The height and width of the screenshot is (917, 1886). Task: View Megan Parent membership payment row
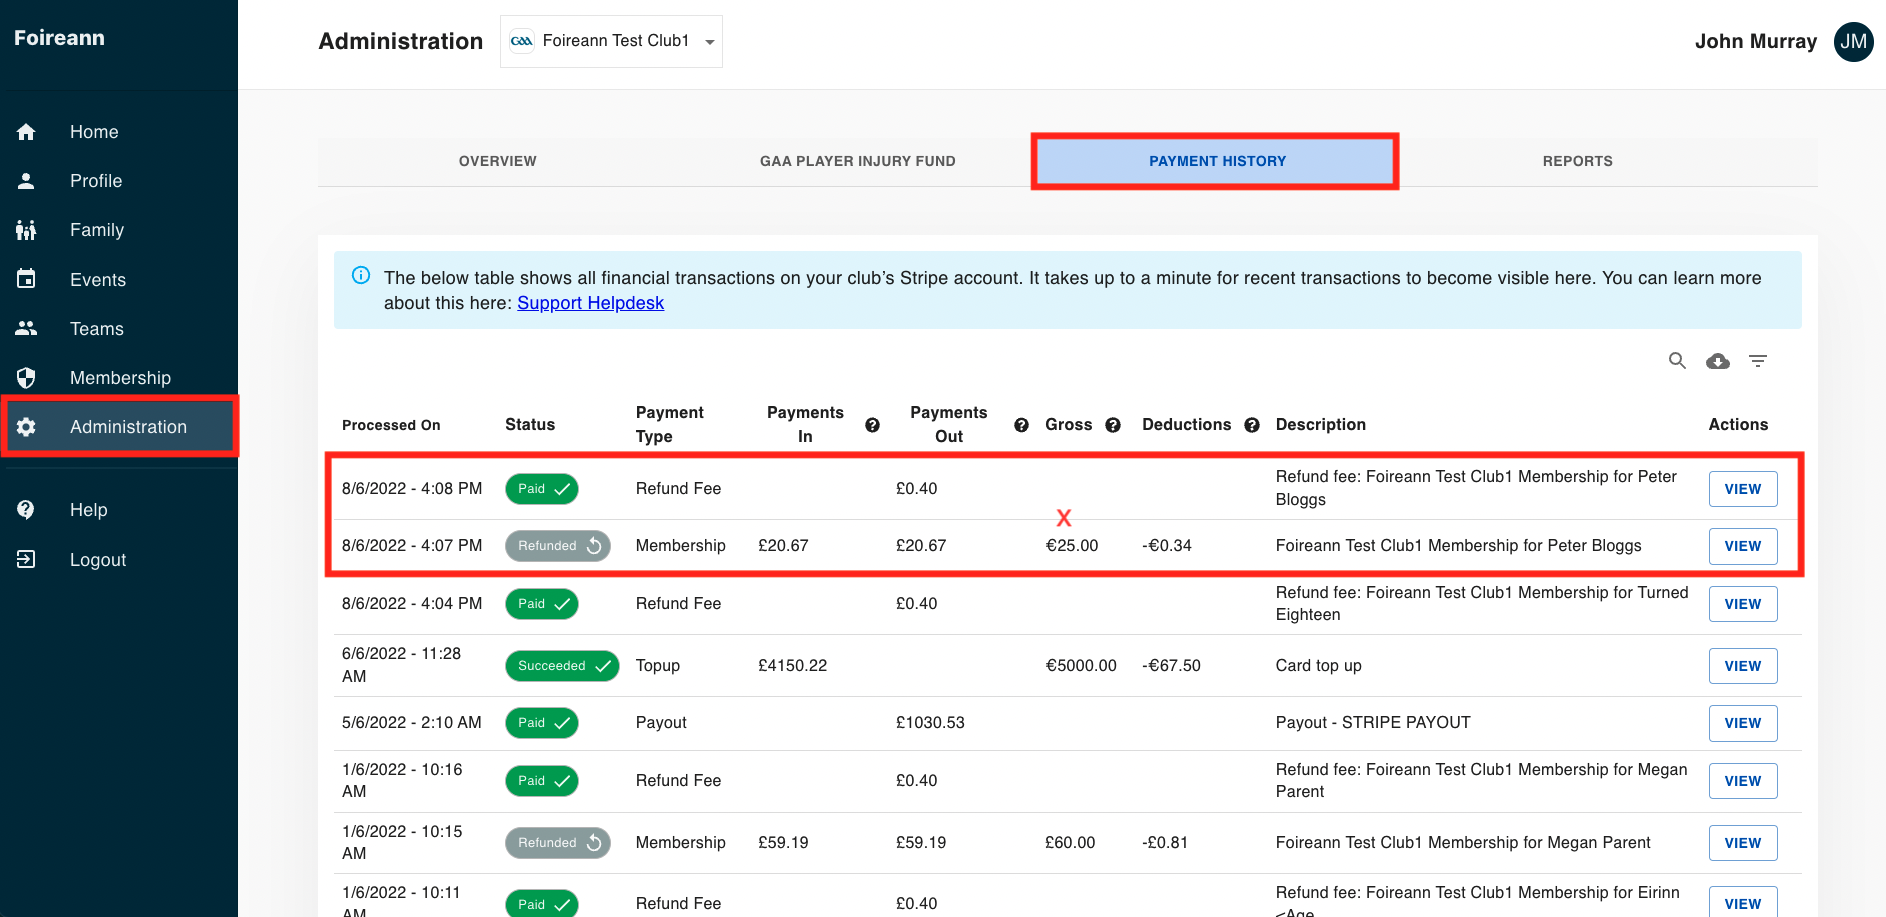coord(1743,843)
